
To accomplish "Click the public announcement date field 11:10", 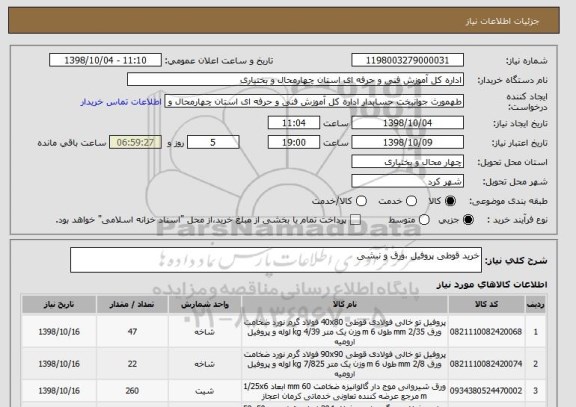I will (x=105, y=60).
